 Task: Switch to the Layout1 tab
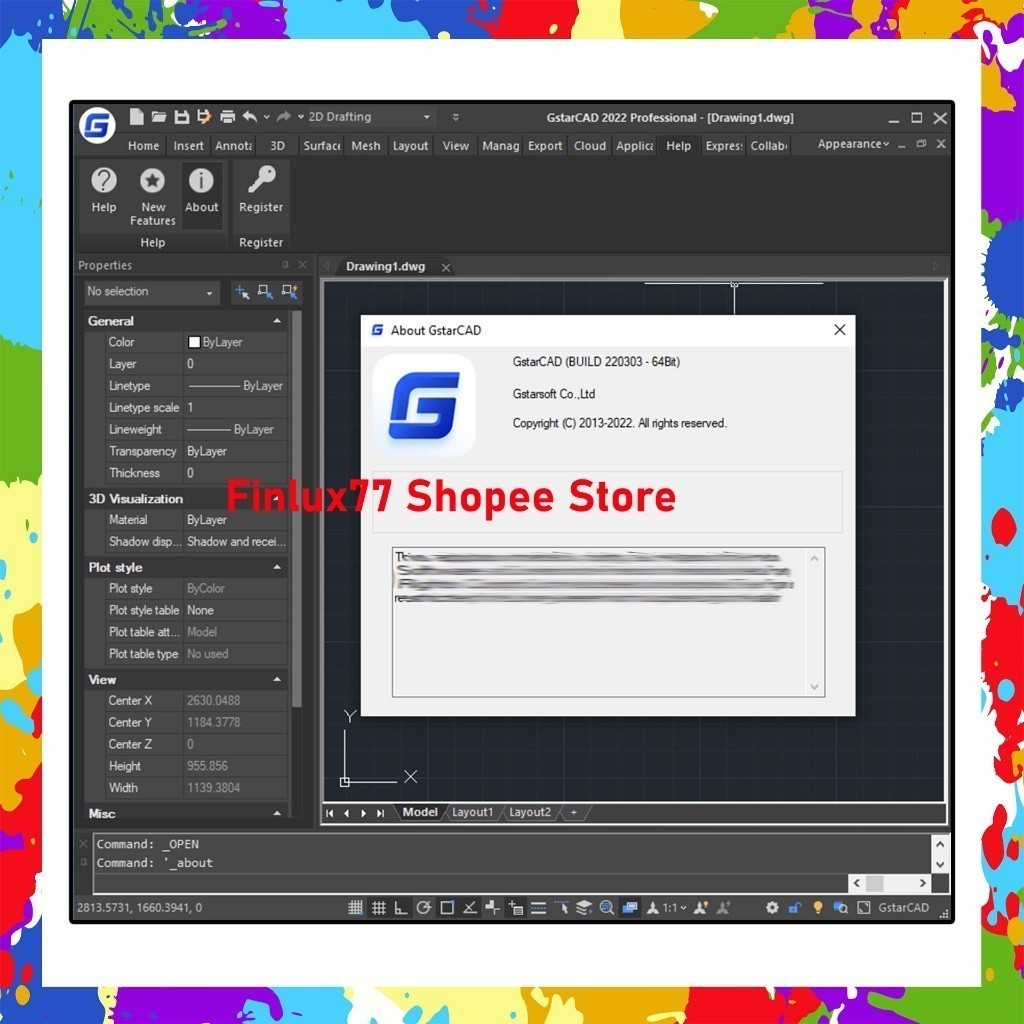pyautogui.click(x=473, y=812)
